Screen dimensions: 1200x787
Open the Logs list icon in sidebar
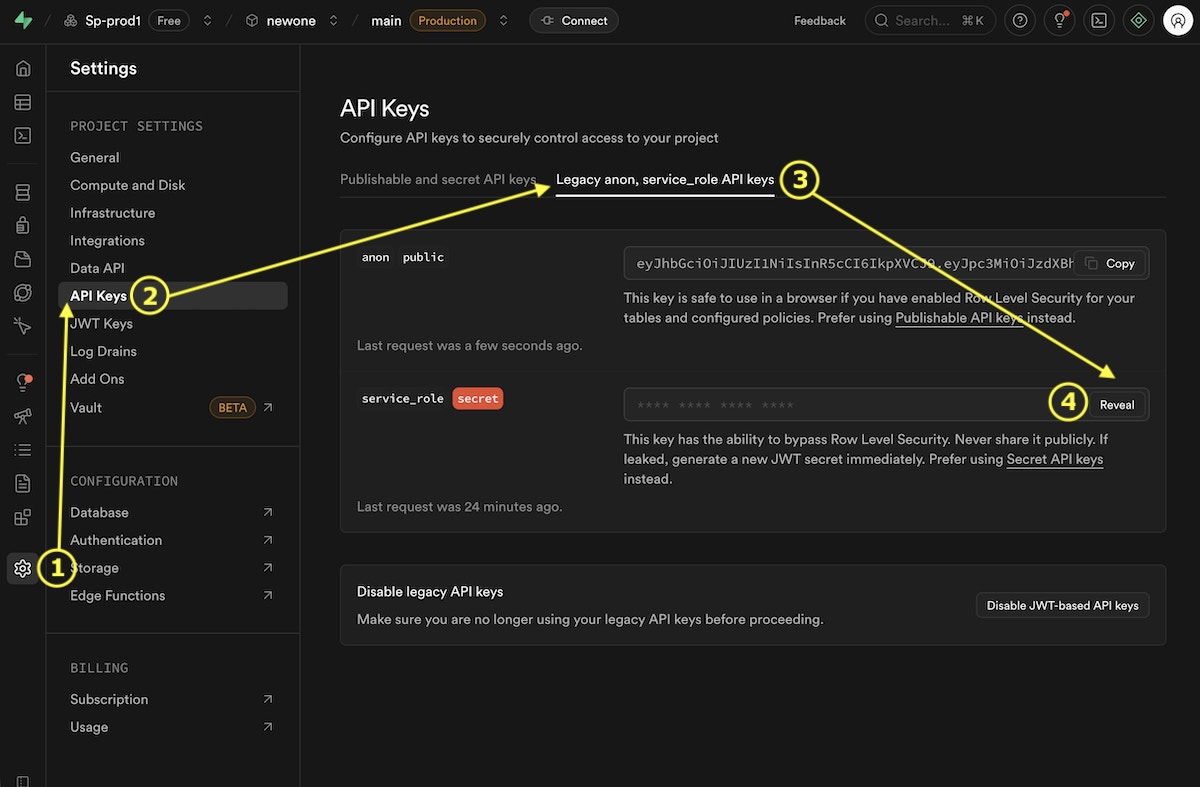click(23, 450)
